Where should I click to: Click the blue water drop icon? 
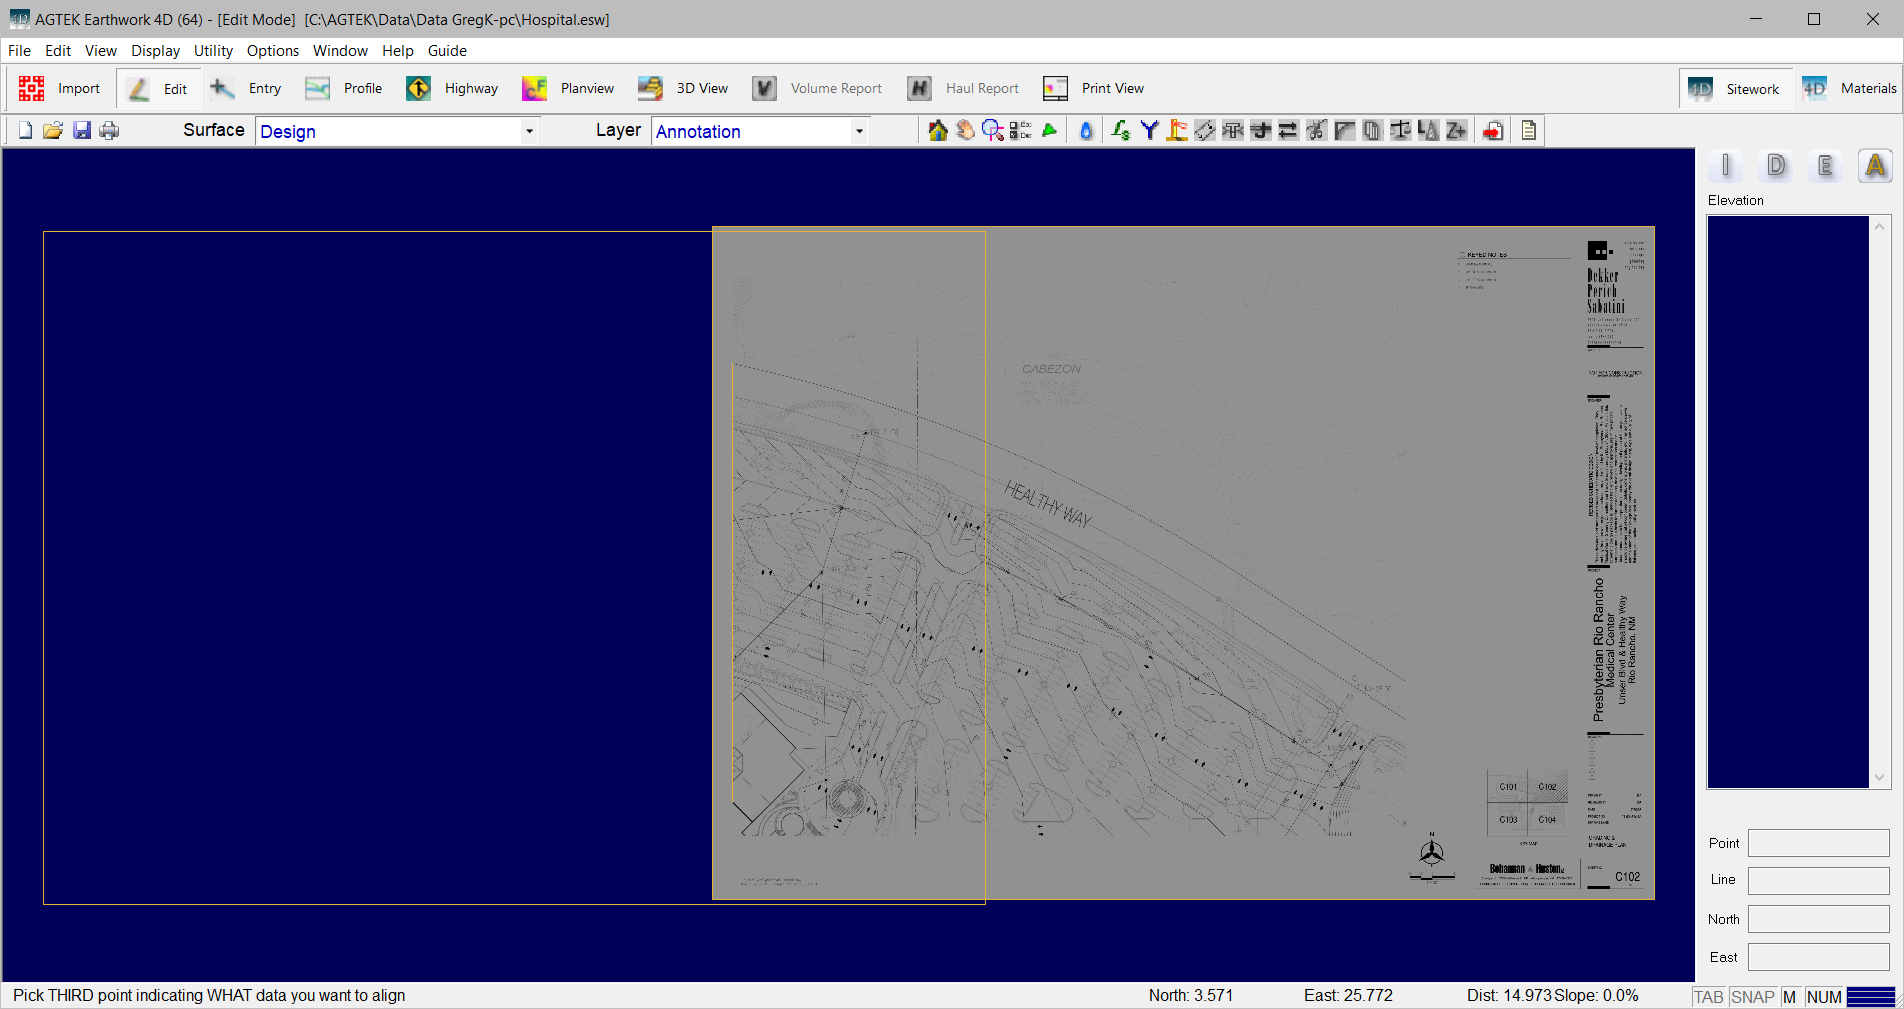point(1086,131)
